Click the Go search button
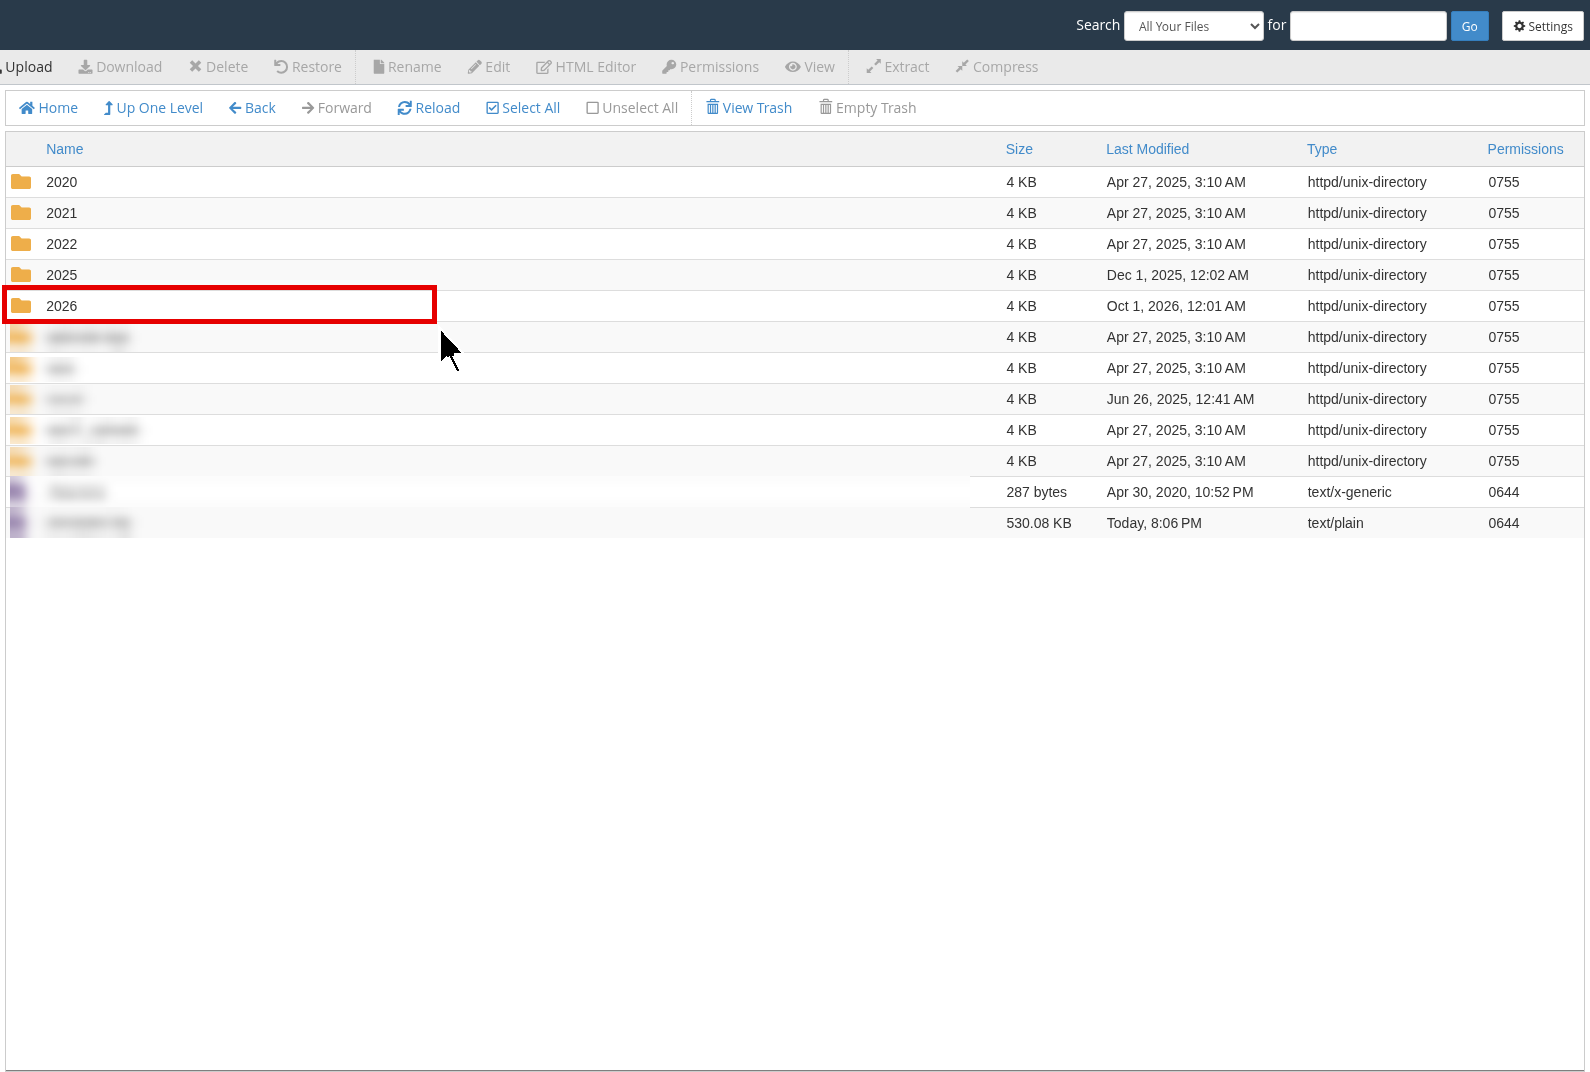Image resolution: width=1590 pixels, height=1072 pixels. tap(1469, 26)
